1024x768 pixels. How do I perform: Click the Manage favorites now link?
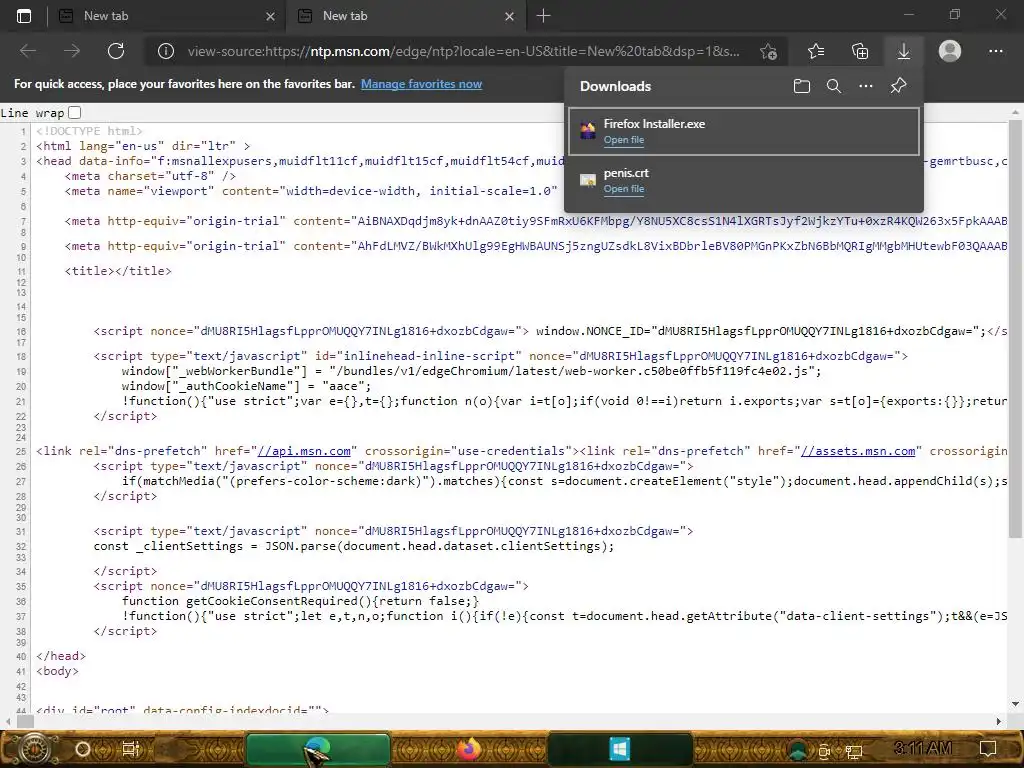421,84
